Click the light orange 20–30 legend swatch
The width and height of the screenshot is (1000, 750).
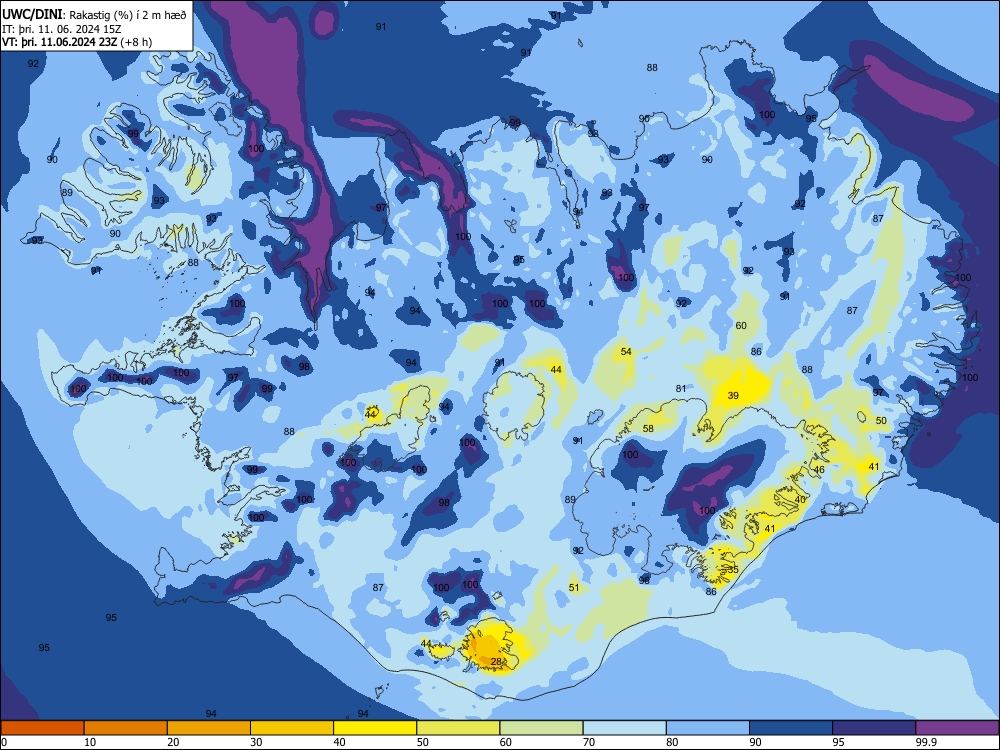[209, 728]
